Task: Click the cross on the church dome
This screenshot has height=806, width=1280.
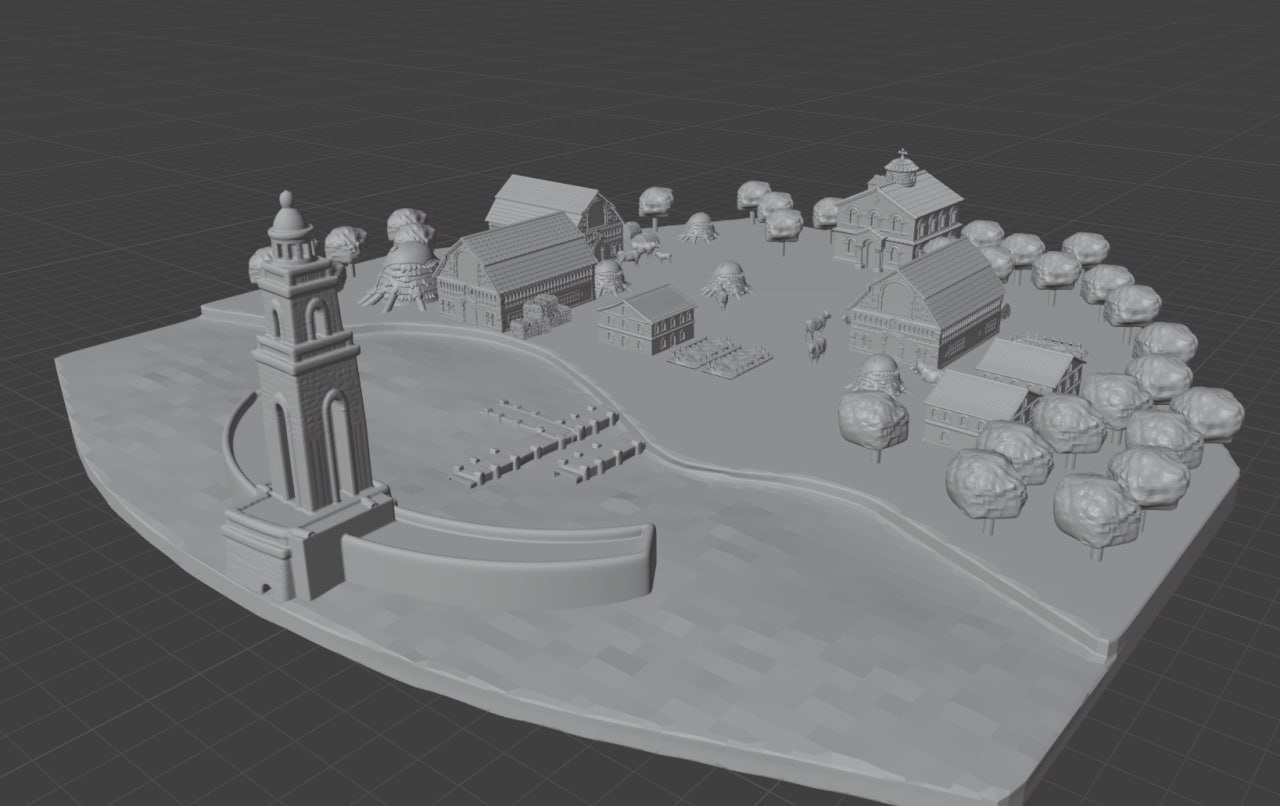Action: coord(902,155)
